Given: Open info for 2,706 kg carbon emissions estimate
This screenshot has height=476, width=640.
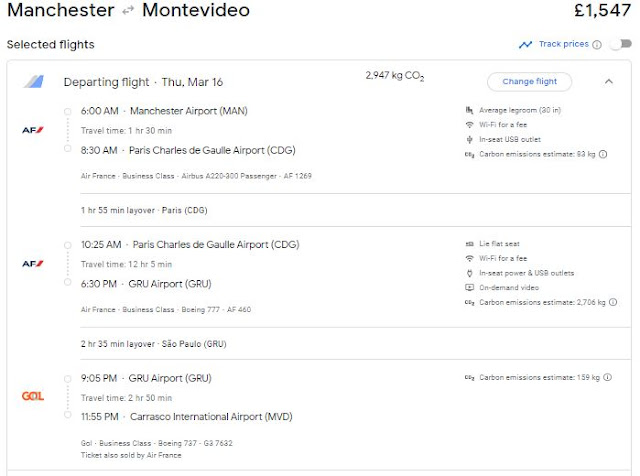Looking at the screenshot, I should (x=613, y=302).
